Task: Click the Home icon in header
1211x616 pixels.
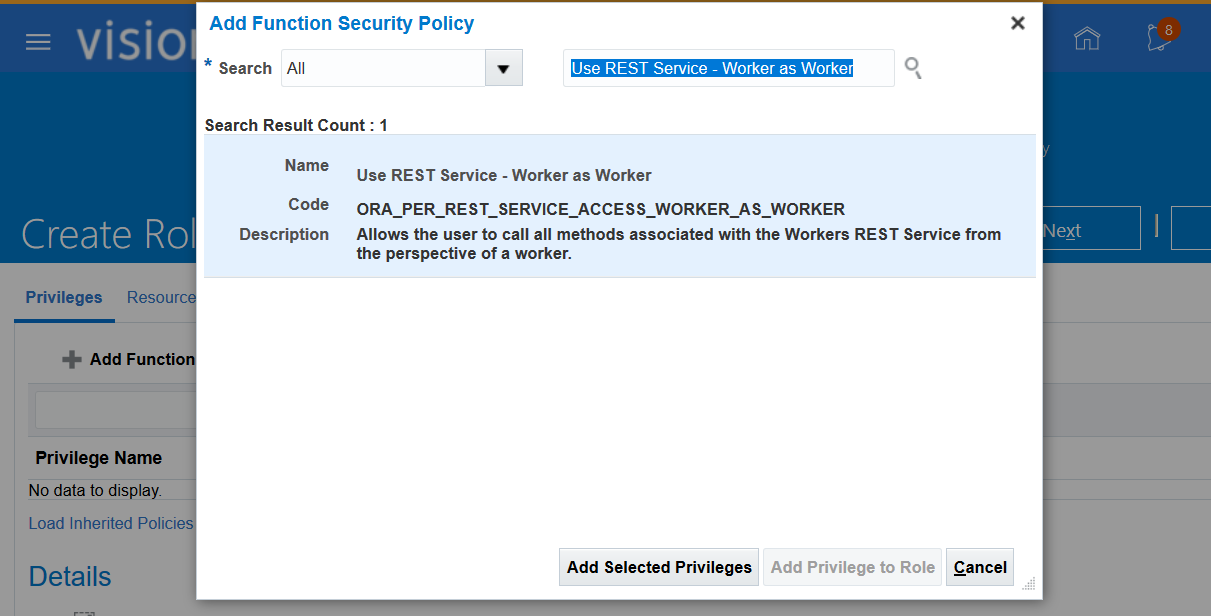Action: (1086, 39)
